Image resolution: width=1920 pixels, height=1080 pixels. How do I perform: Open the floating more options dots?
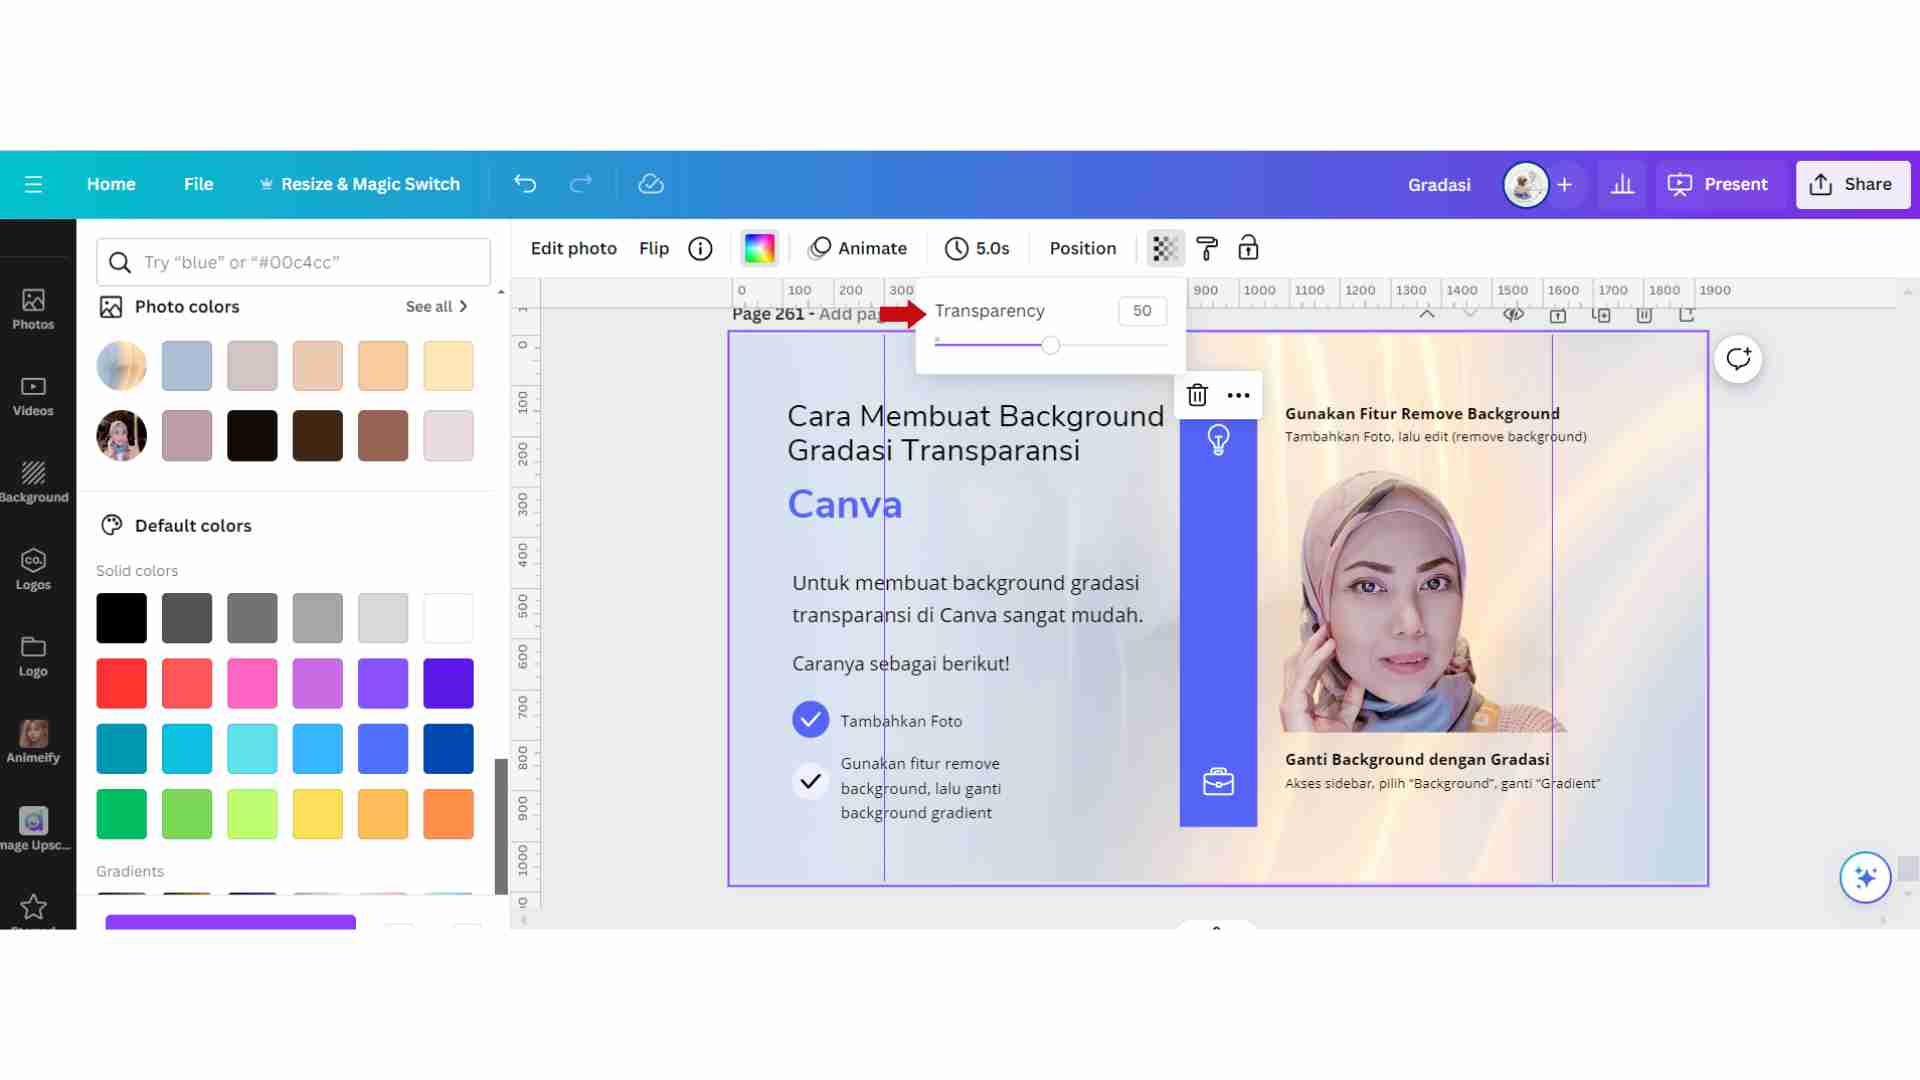[x=1238, y=395]
